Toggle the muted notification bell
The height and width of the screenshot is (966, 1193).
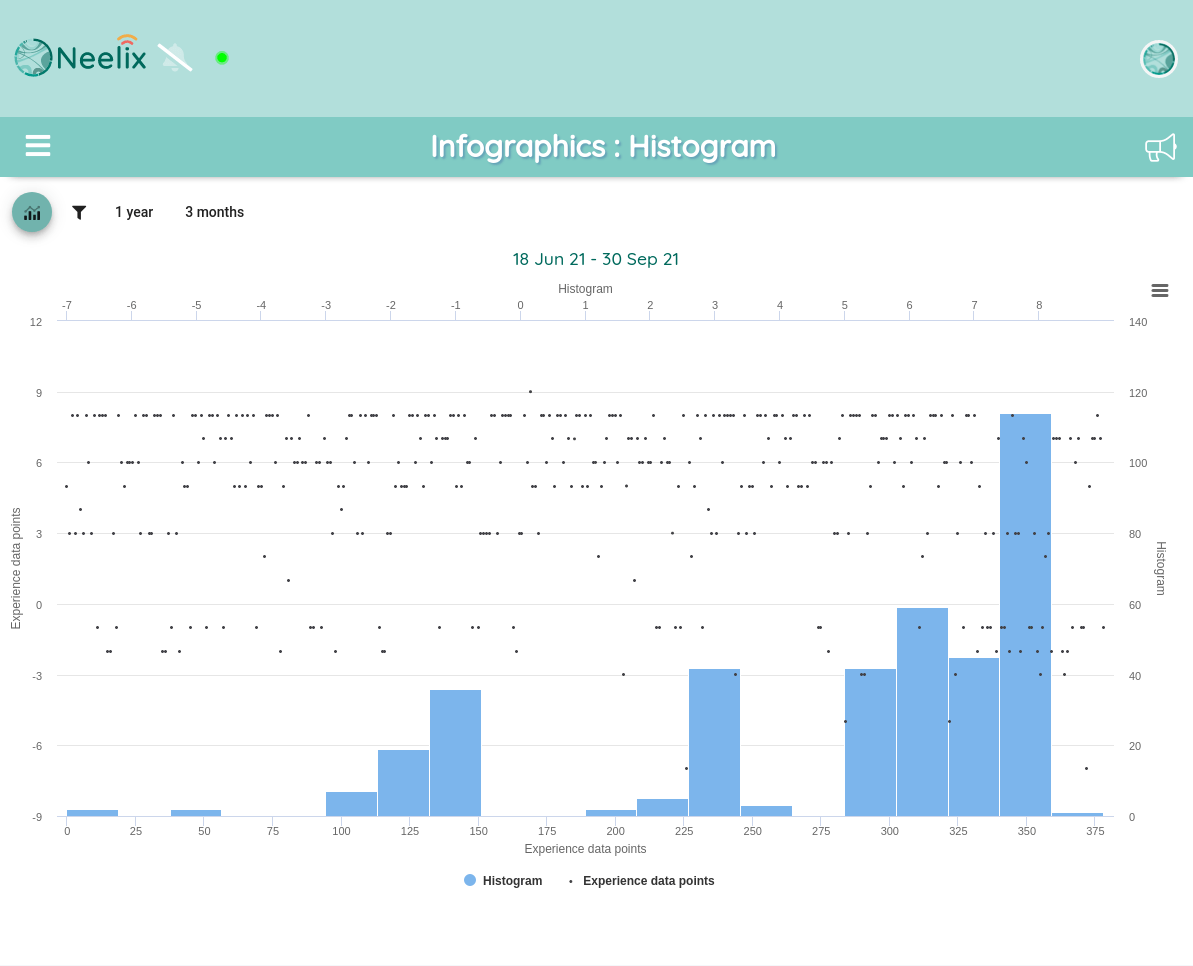tap(175, 58)
